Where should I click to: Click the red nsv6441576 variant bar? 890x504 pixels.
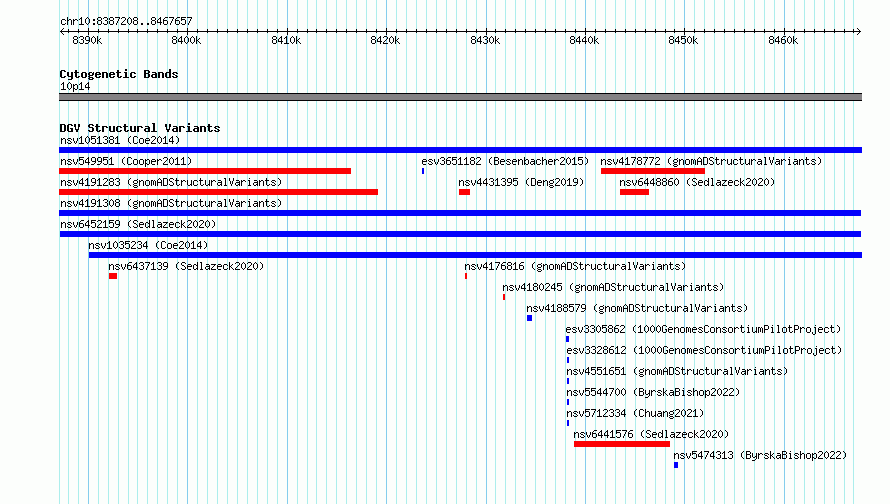622,444
